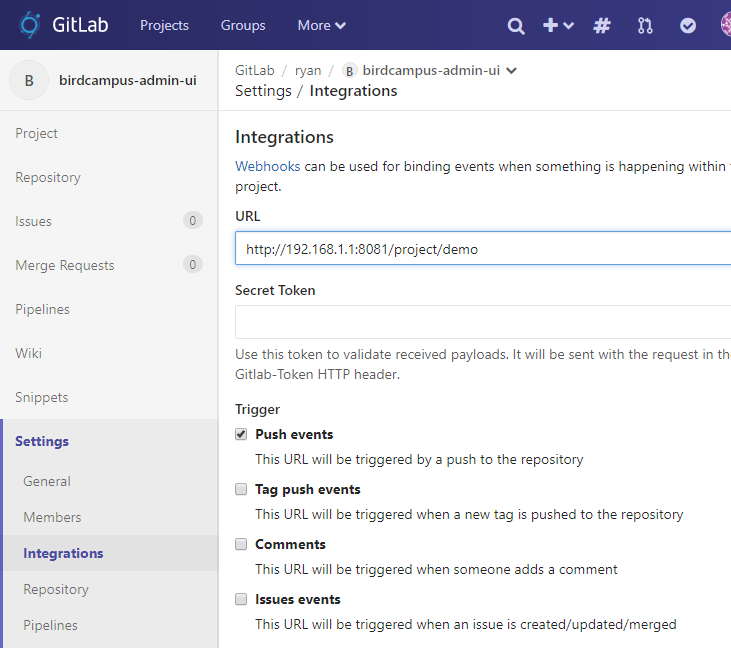This screenshot has width=731, height=648.
Task: Open Pipelines under Settings
Action: point(50,625)
